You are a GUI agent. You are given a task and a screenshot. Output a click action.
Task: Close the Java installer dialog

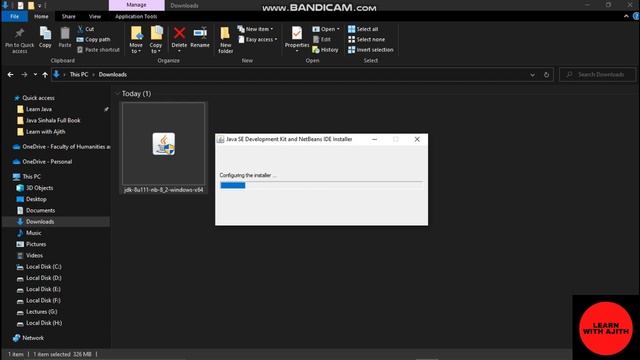tap(417, 139)
